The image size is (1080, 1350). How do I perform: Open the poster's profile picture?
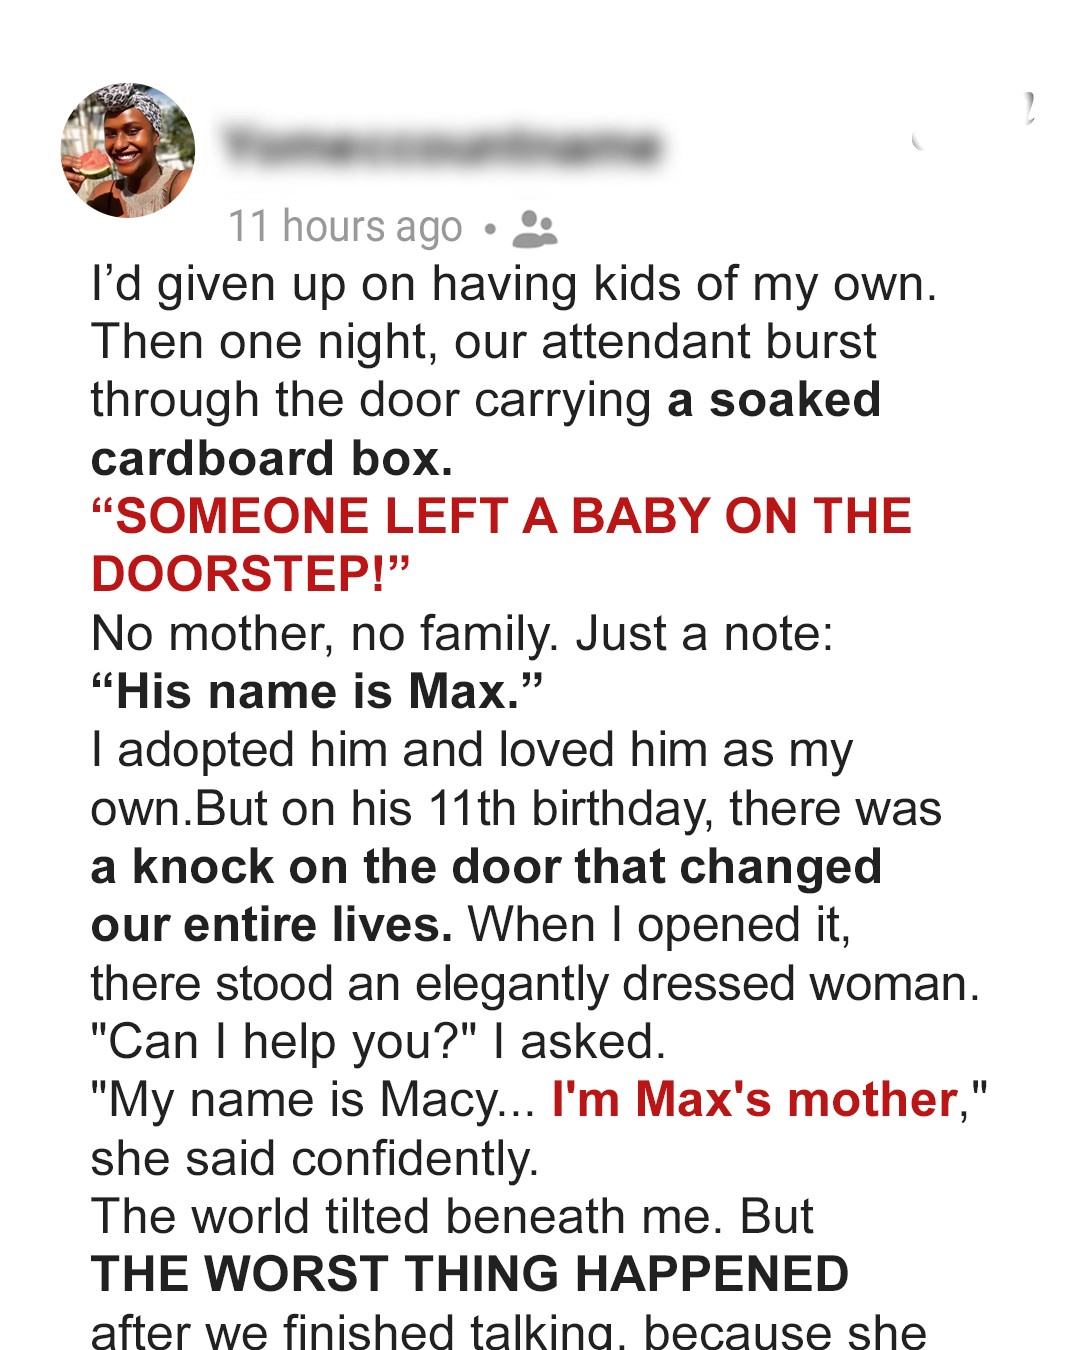click(128, 150)
